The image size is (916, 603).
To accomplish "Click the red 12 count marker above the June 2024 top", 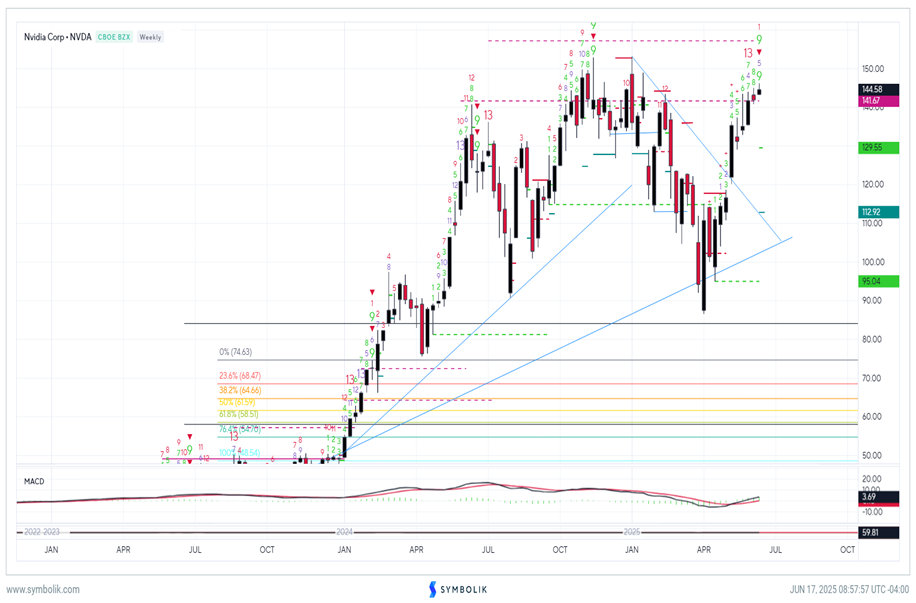I will [471, 77].
